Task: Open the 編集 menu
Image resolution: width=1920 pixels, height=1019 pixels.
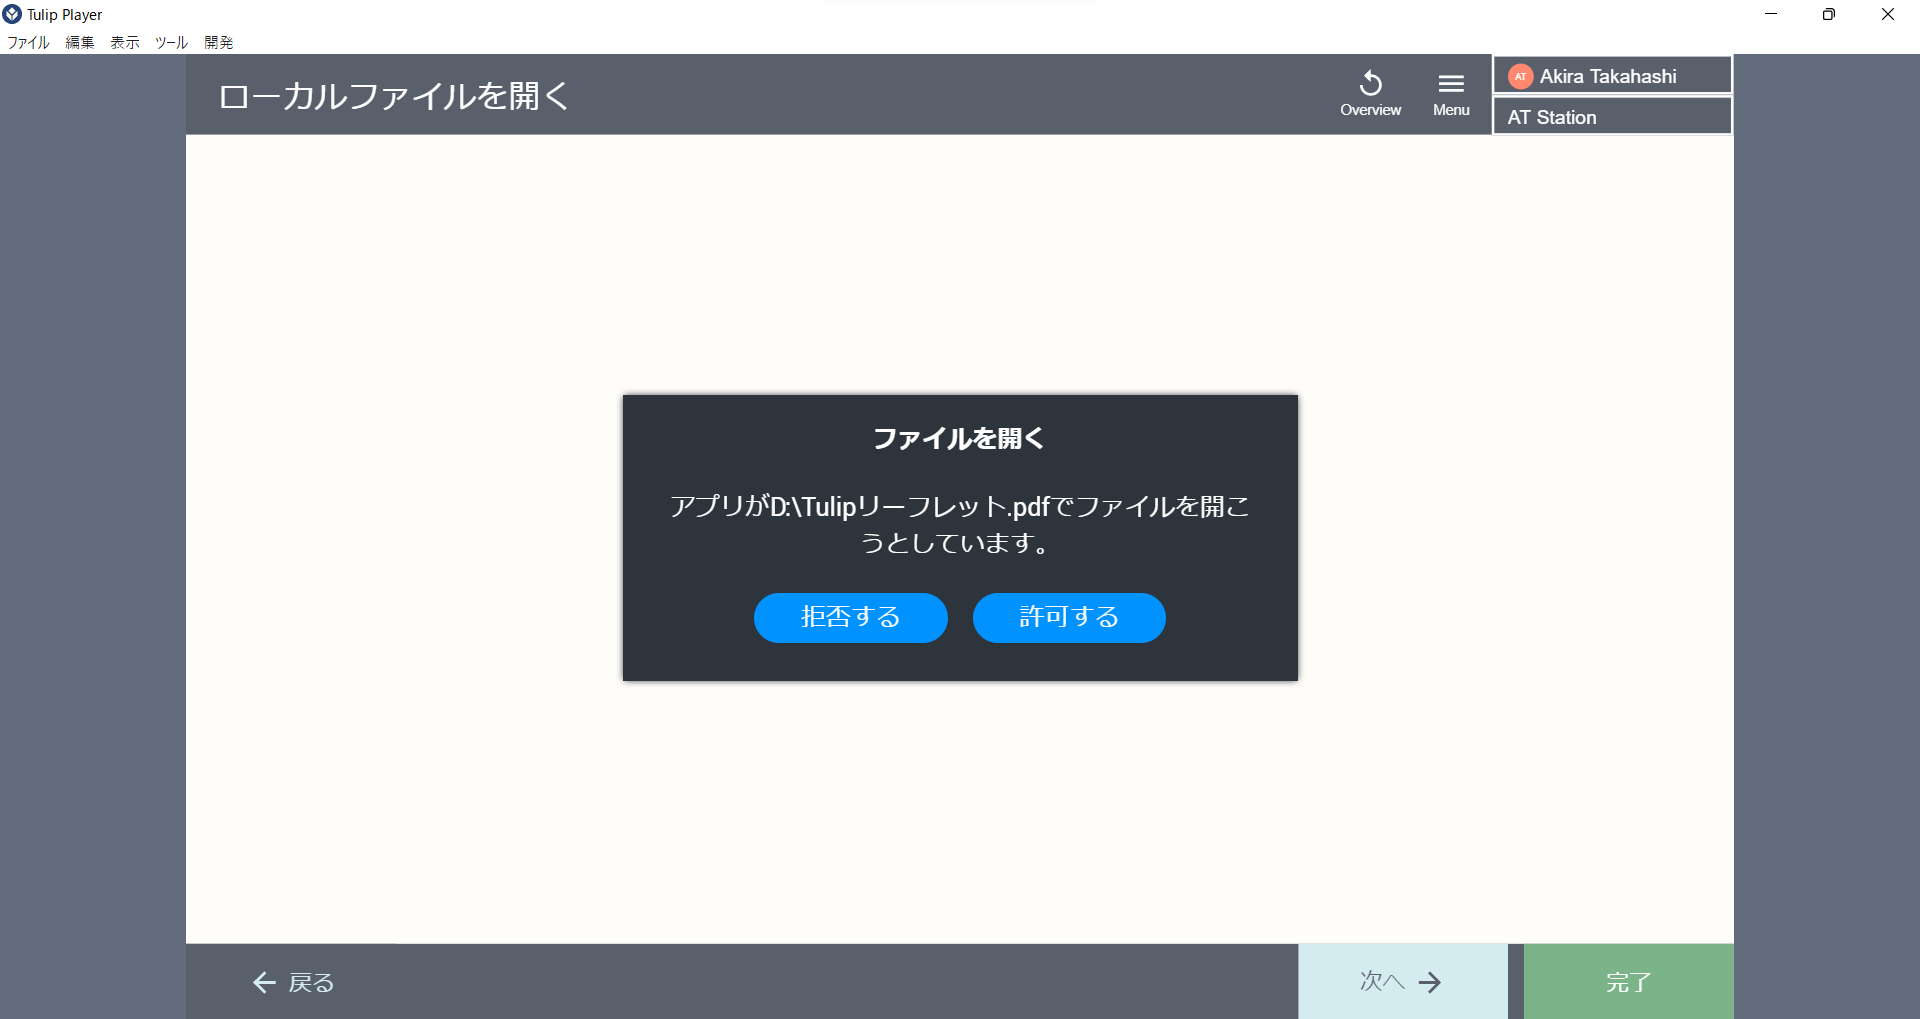Action: coord(80,42)
